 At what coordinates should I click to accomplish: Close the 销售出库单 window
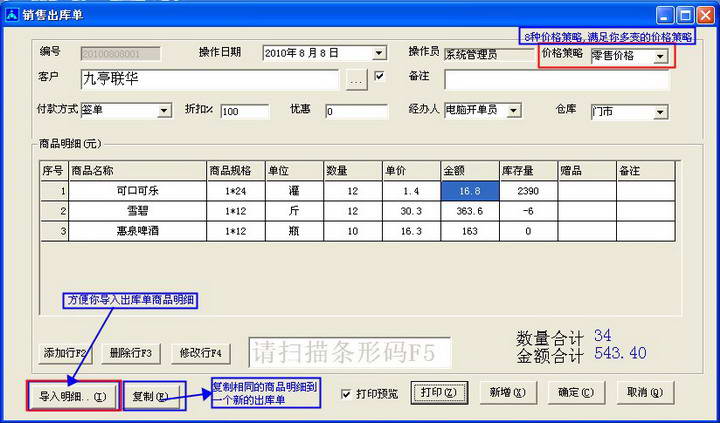706,15
